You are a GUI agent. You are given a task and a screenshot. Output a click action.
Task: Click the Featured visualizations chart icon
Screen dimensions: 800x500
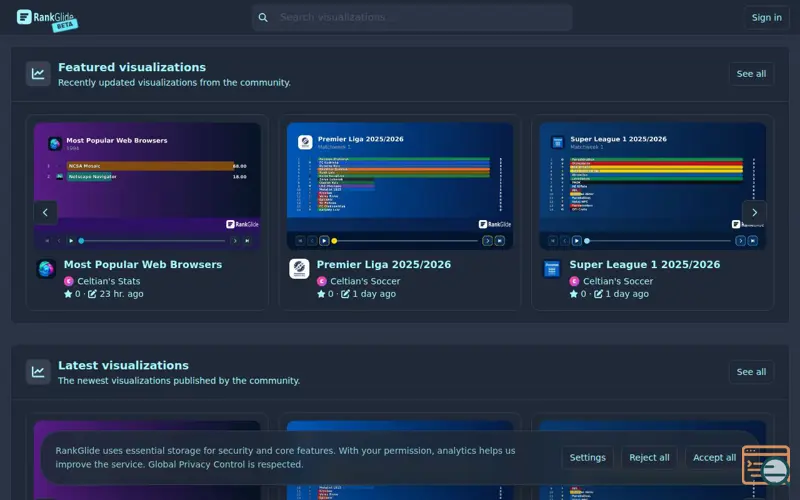(38, 74)
